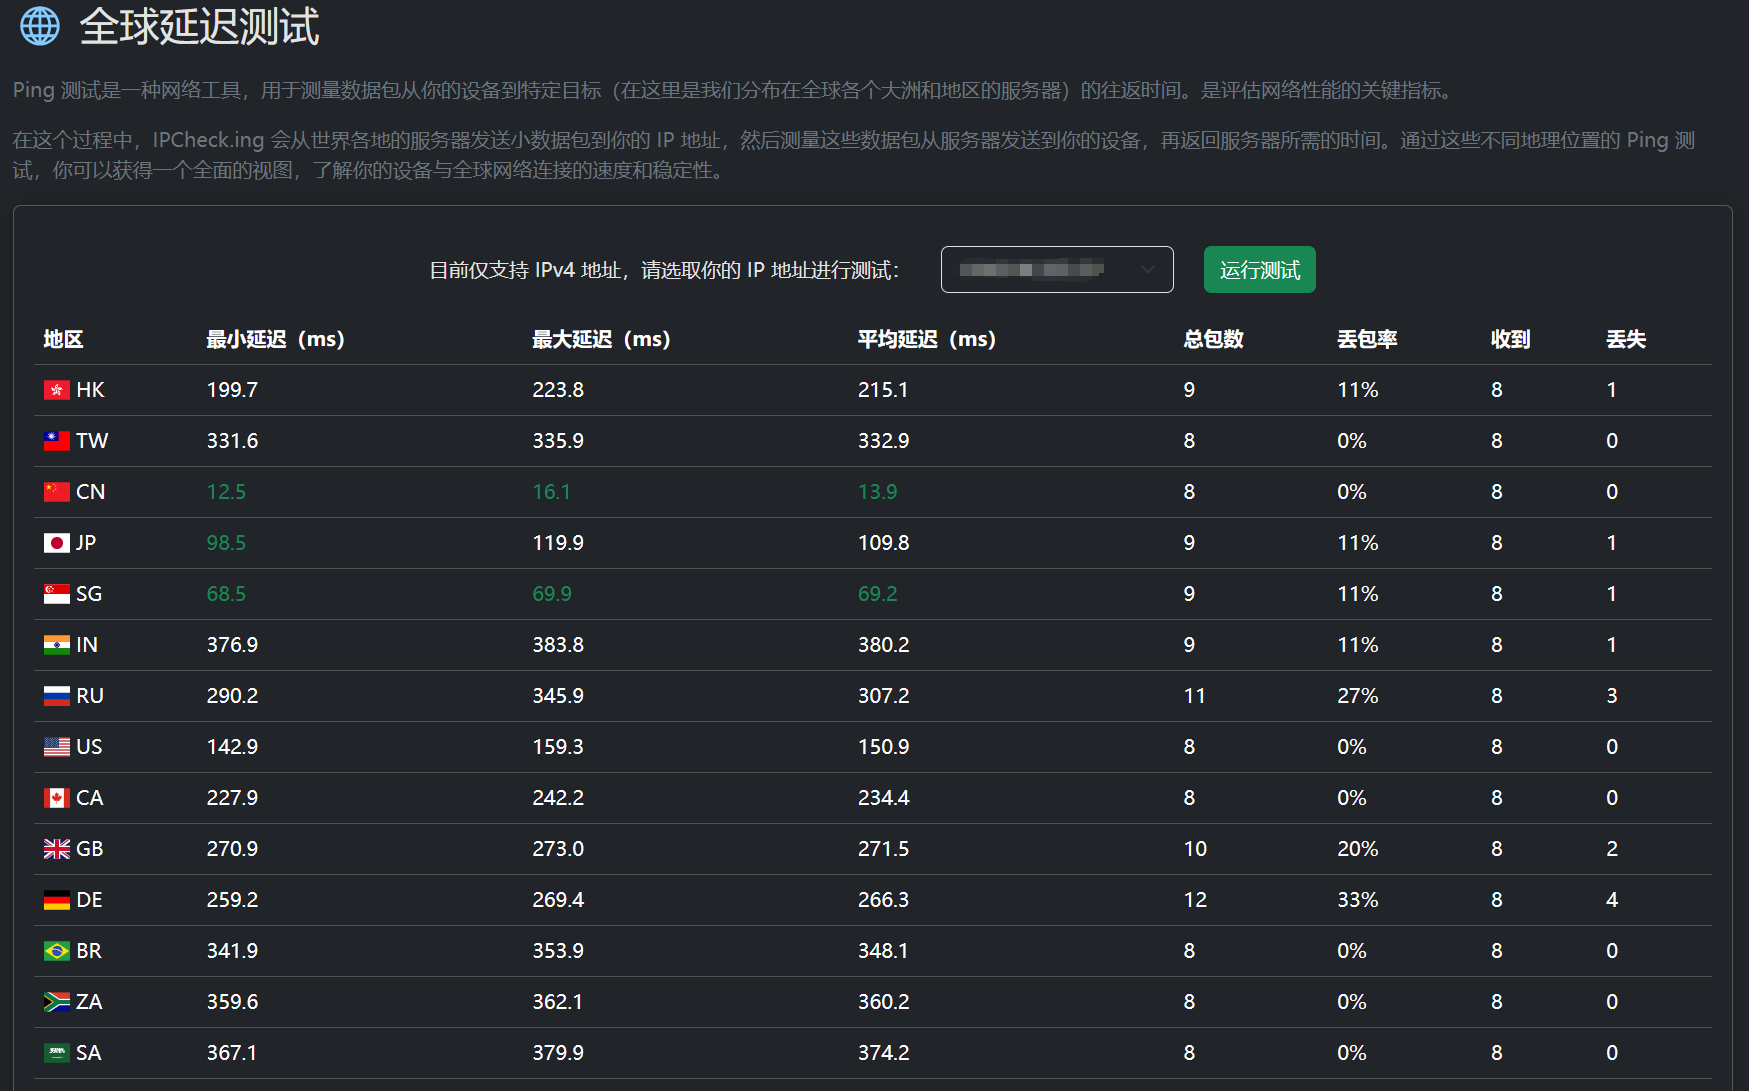Click the China flag icon
The width and height of the screenshot is (1749, 1091).
tap(57, 492)
